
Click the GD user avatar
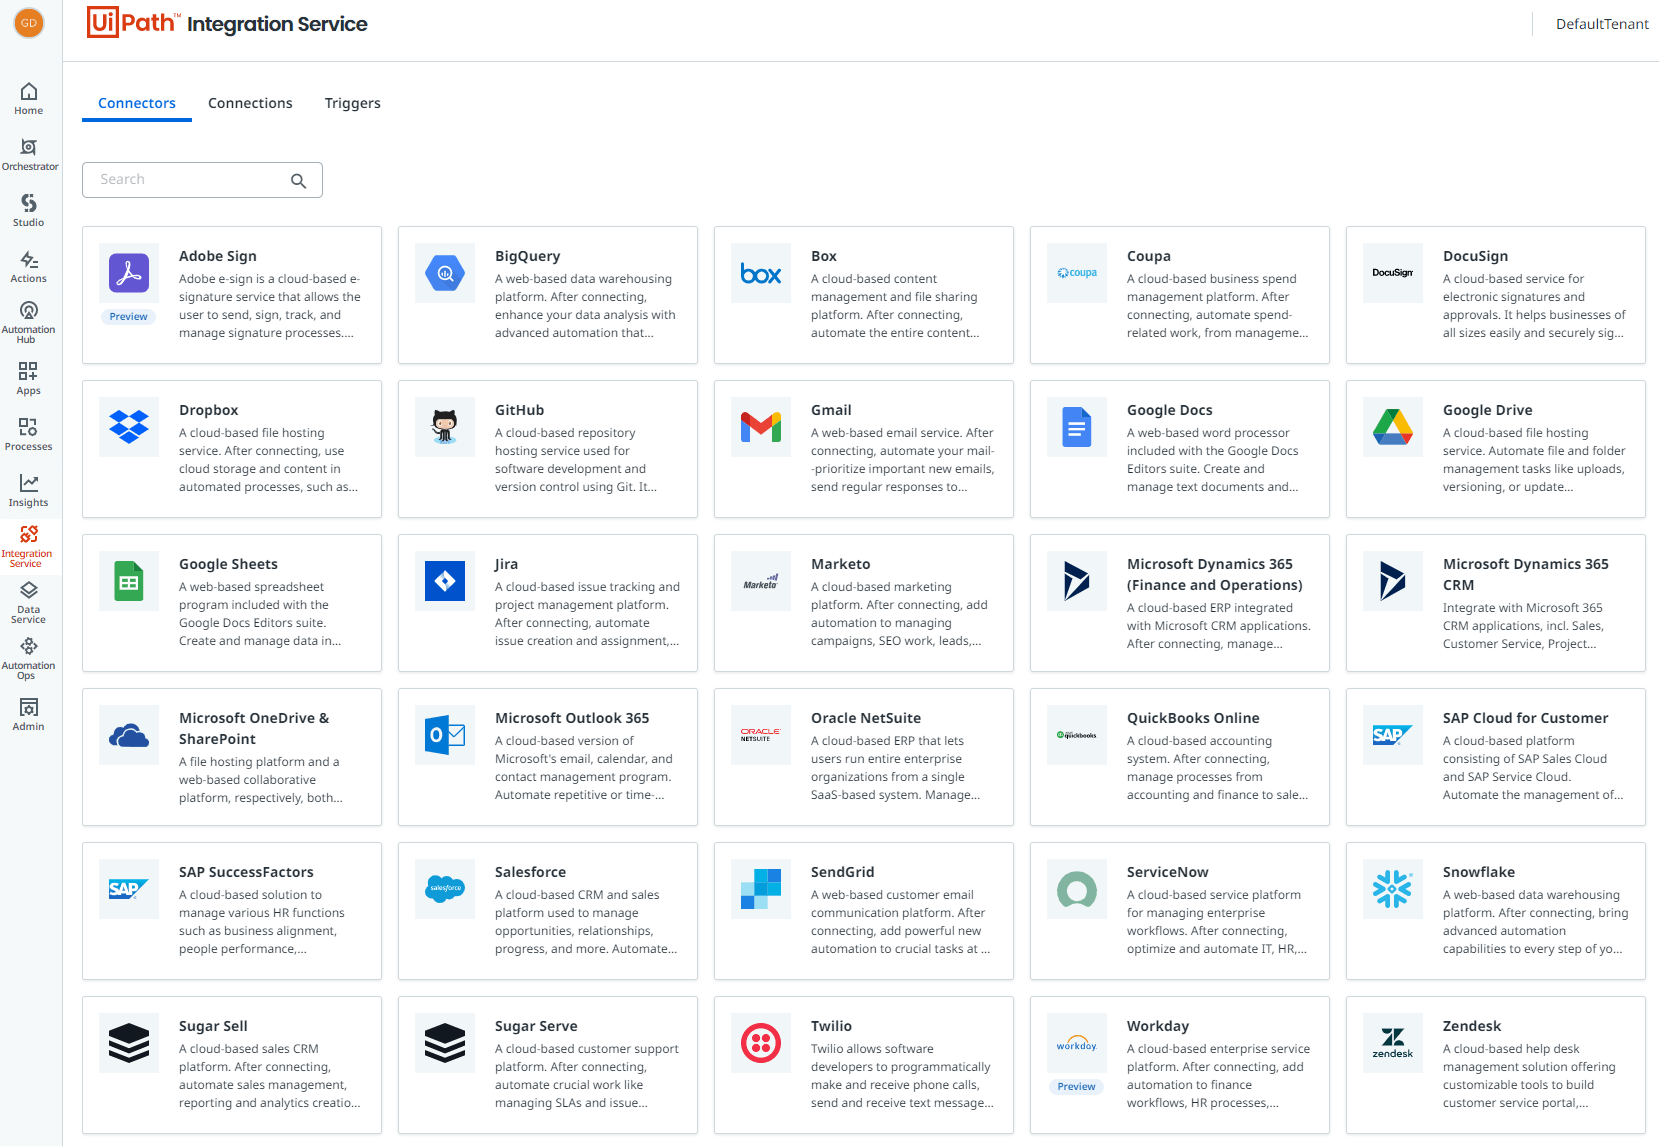pyautogui.click(x=29, y=23)
